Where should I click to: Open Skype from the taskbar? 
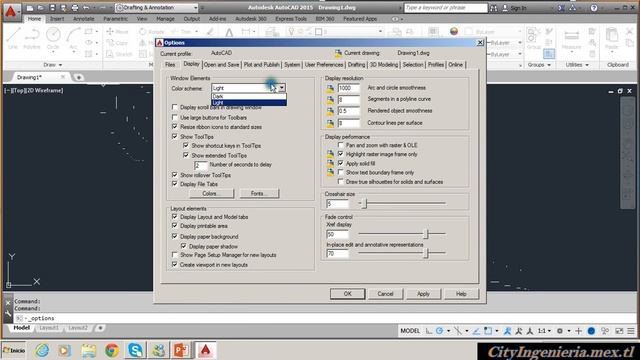pyautogui.click(x=135, y=350)
